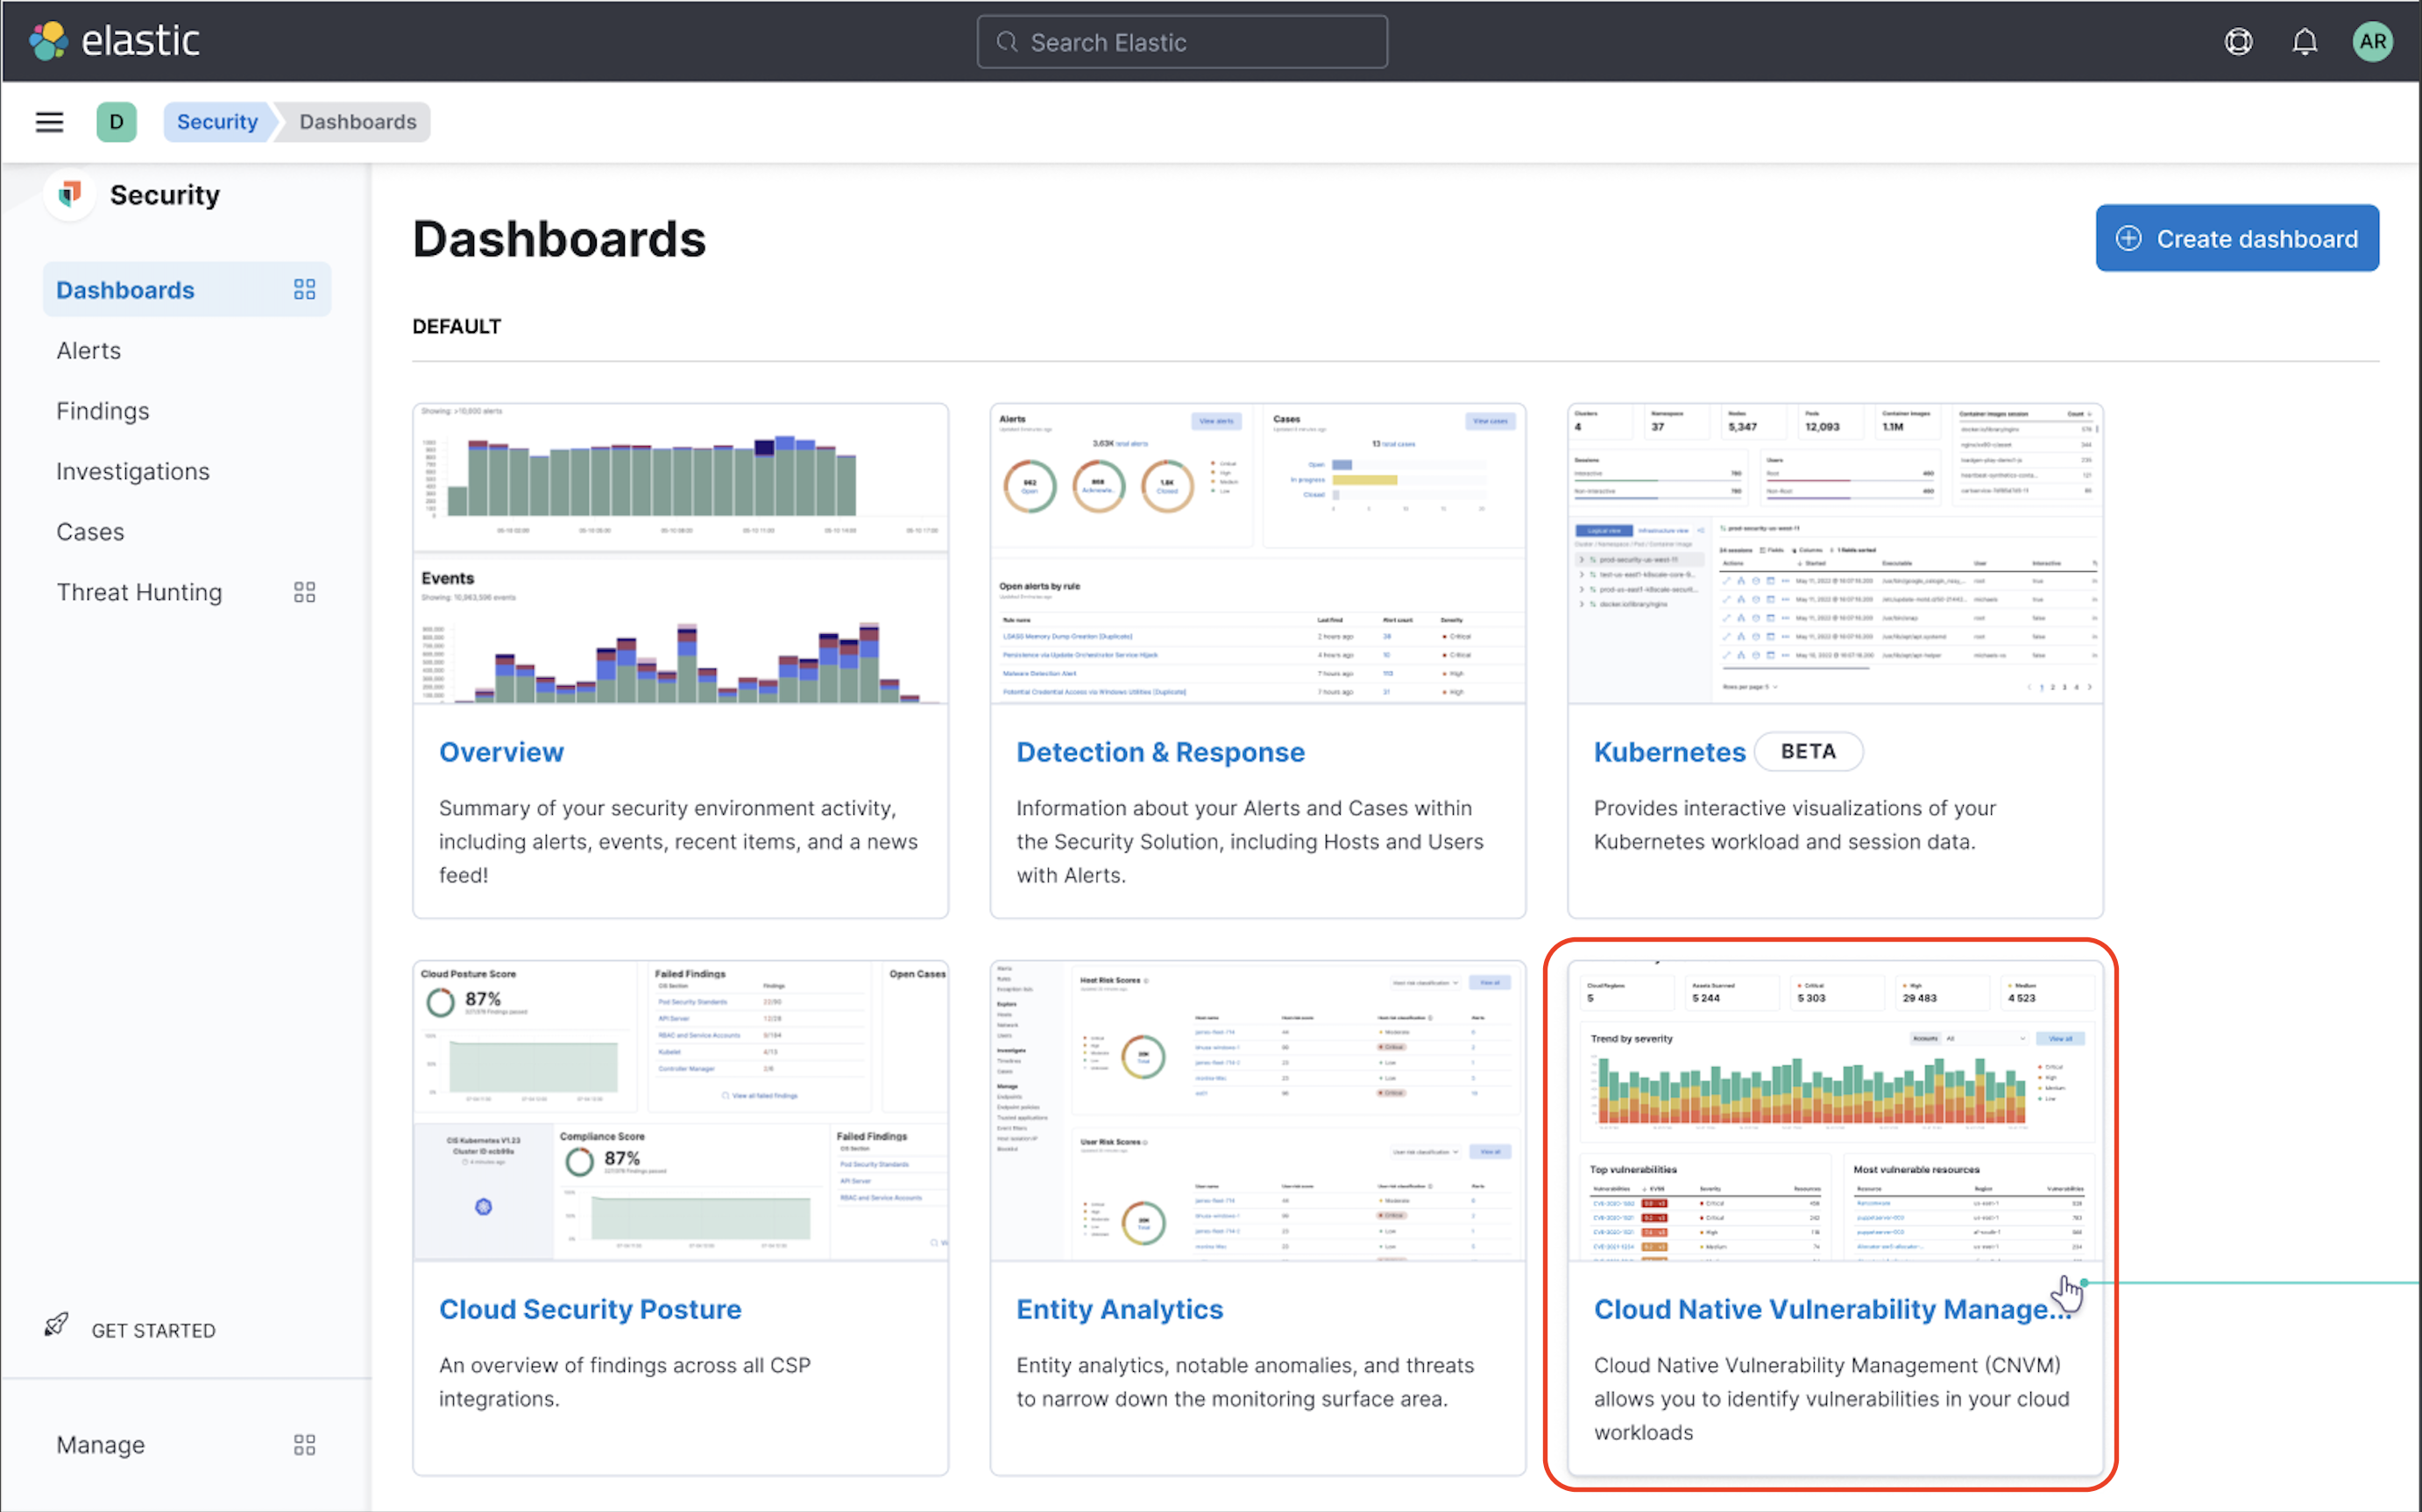Click the grid icon beside Threat Hunting
The width and height of the screenshot is (2422, 1512).
coord(305,591)
